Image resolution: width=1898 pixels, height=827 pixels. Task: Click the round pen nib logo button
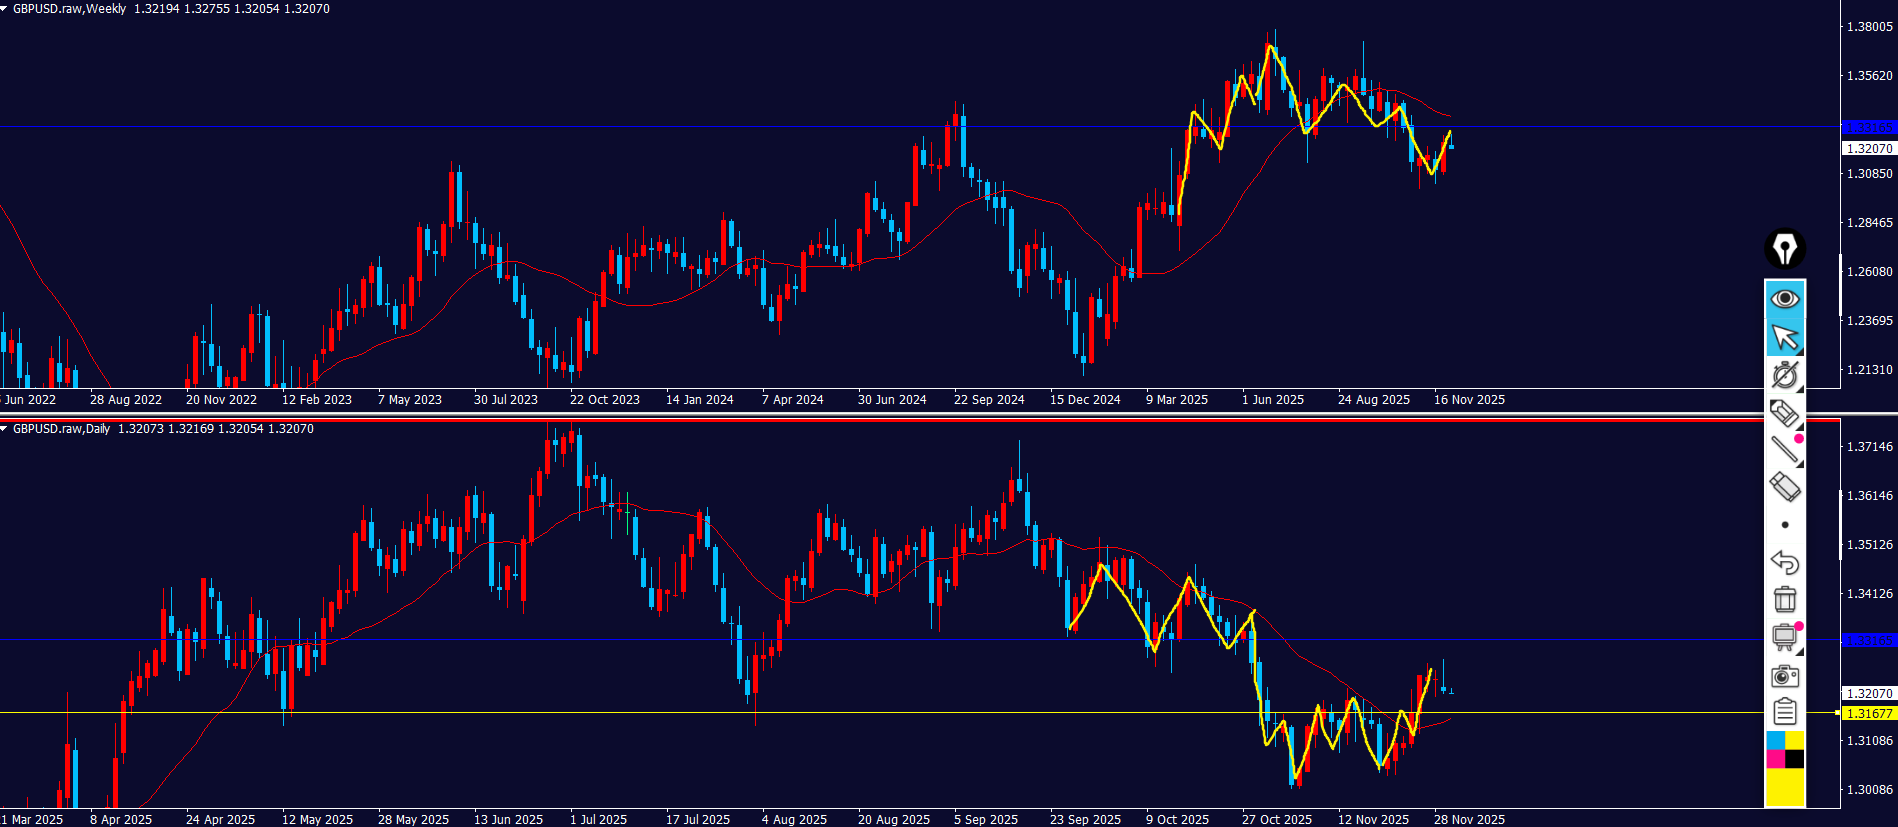click(x=1784, y=249)
